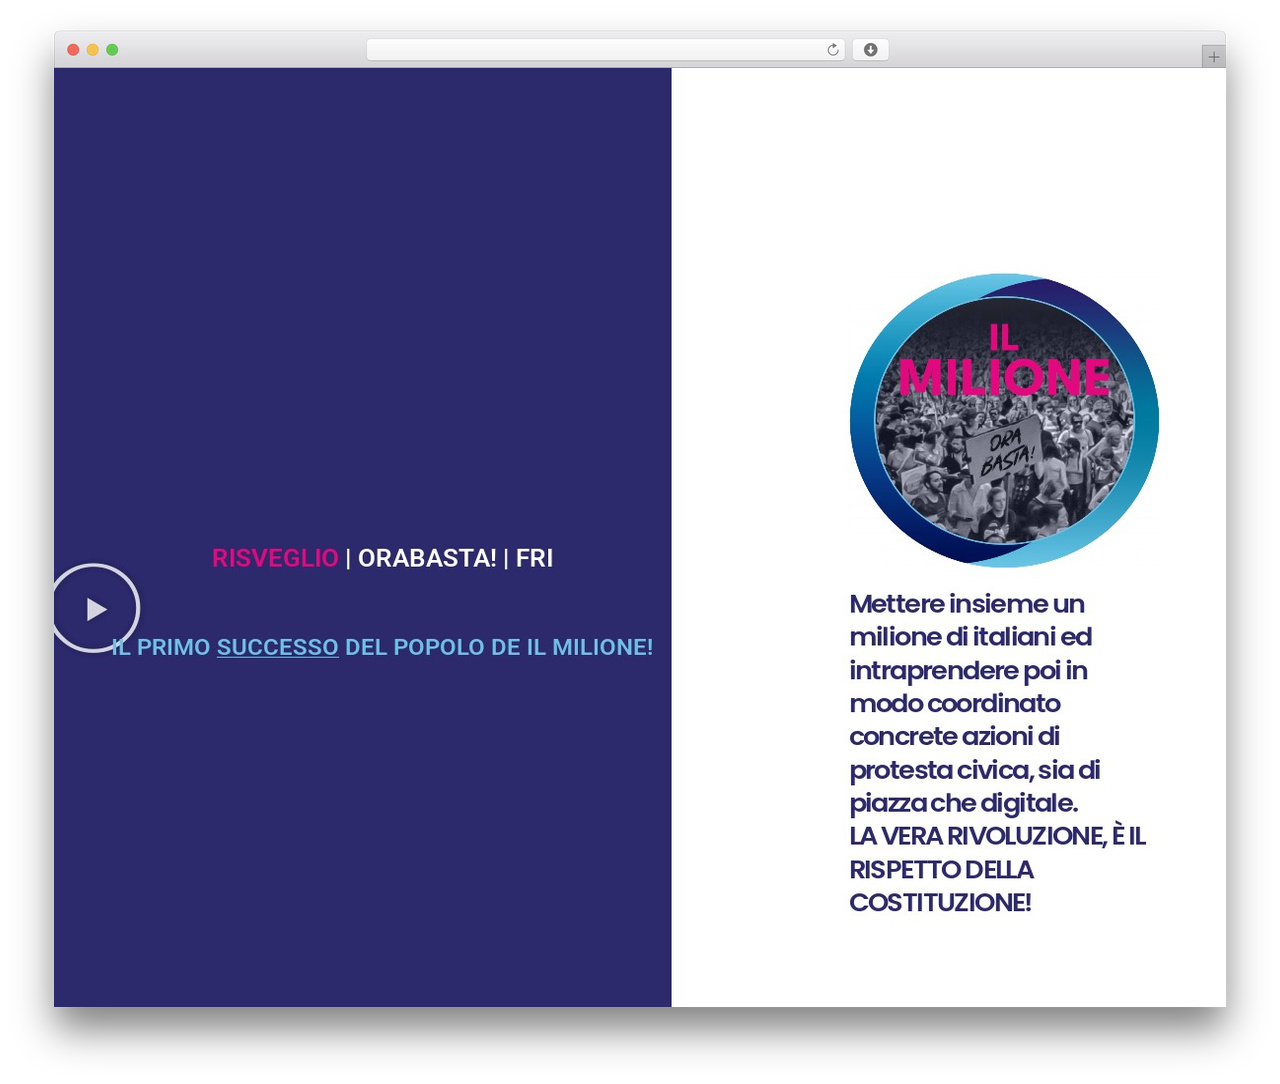Focus the browser address bar
This screenshot has height=1084, width=1280.
[605, 50]
